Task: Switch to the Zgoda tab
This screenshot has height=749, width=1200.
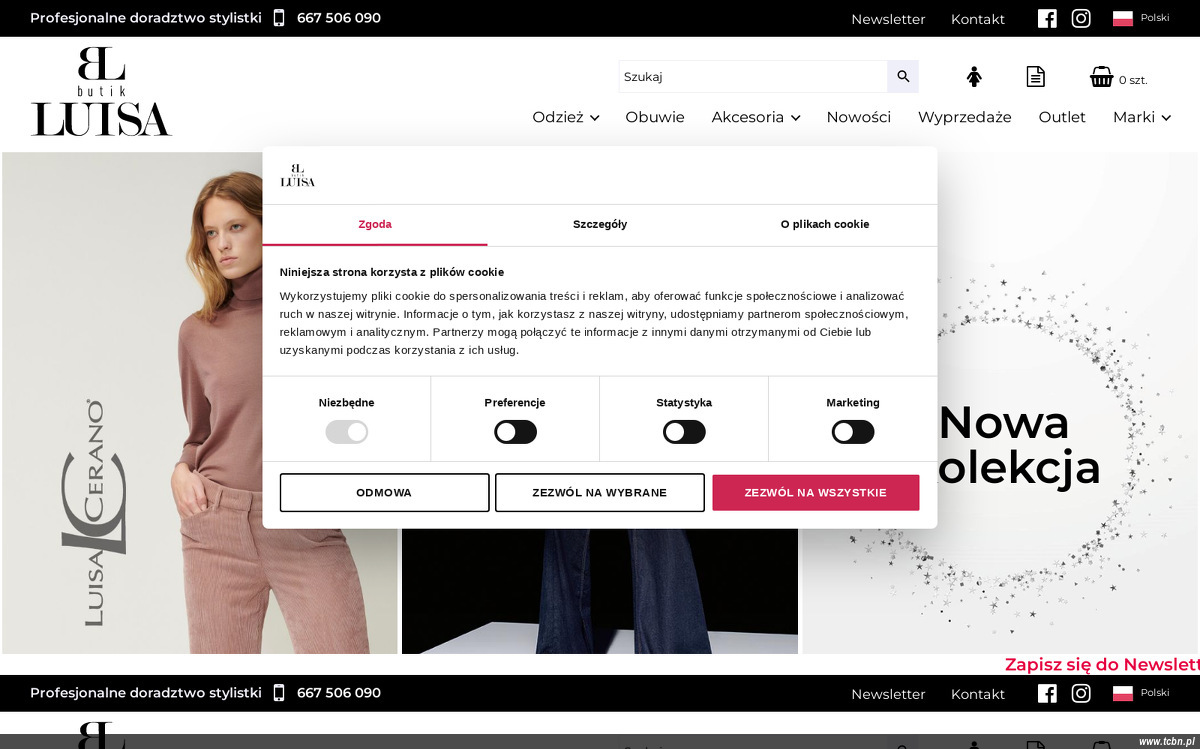Action: [x=375, y=224]
